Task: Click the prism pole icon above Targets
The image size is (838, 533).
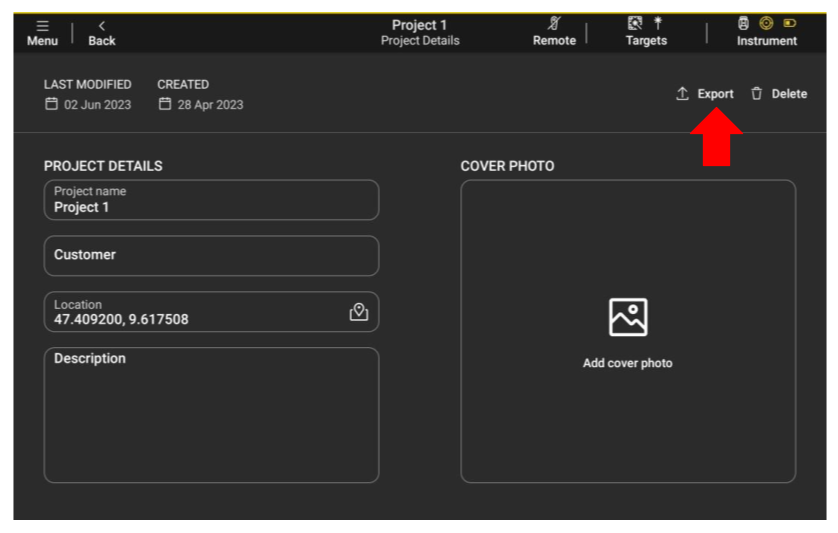Action: click(659, 24)
